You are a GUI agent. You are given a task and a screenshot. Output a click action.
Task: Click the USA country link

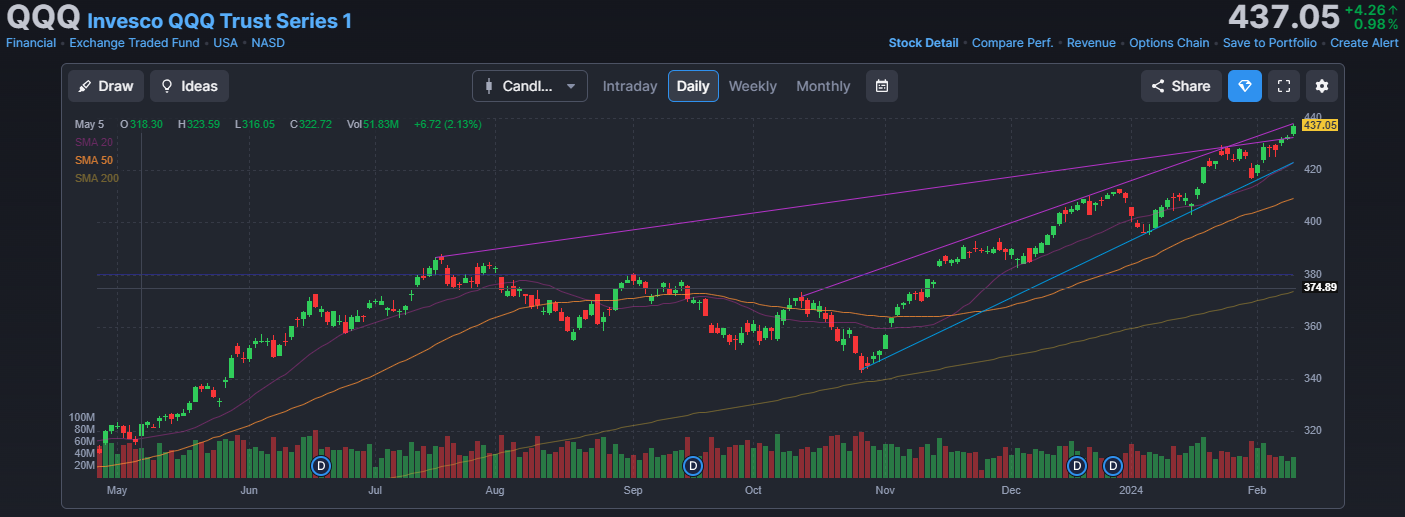[x=226, y=43]
